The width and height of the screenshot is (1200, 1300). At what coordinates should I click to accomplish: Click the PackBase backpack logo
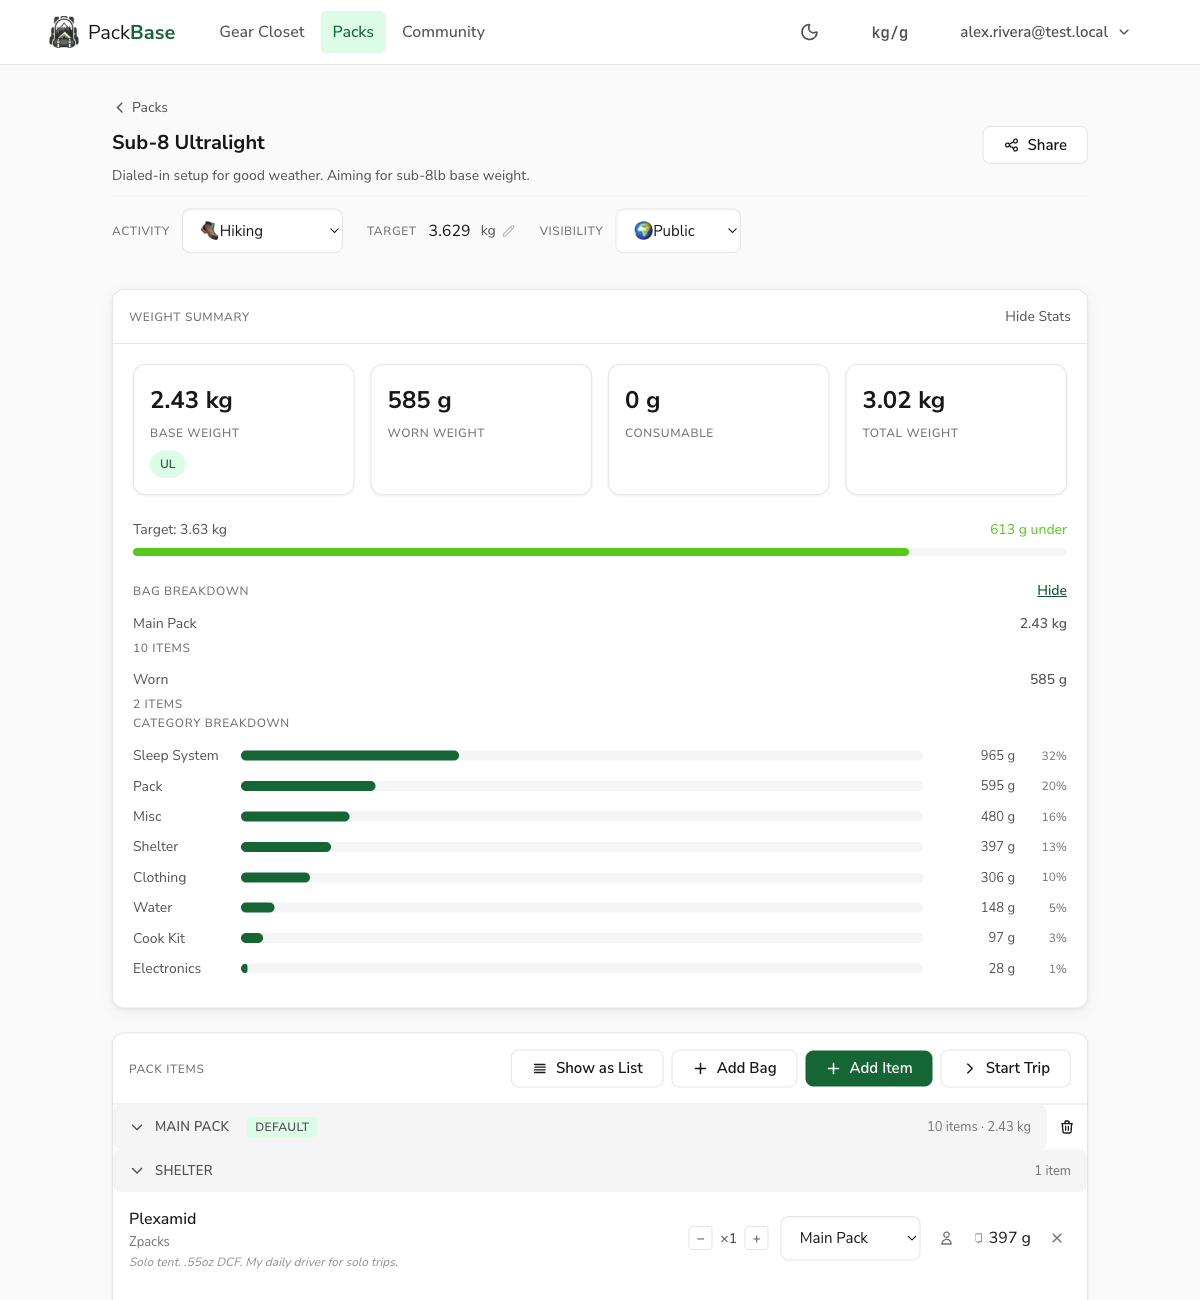64,32
